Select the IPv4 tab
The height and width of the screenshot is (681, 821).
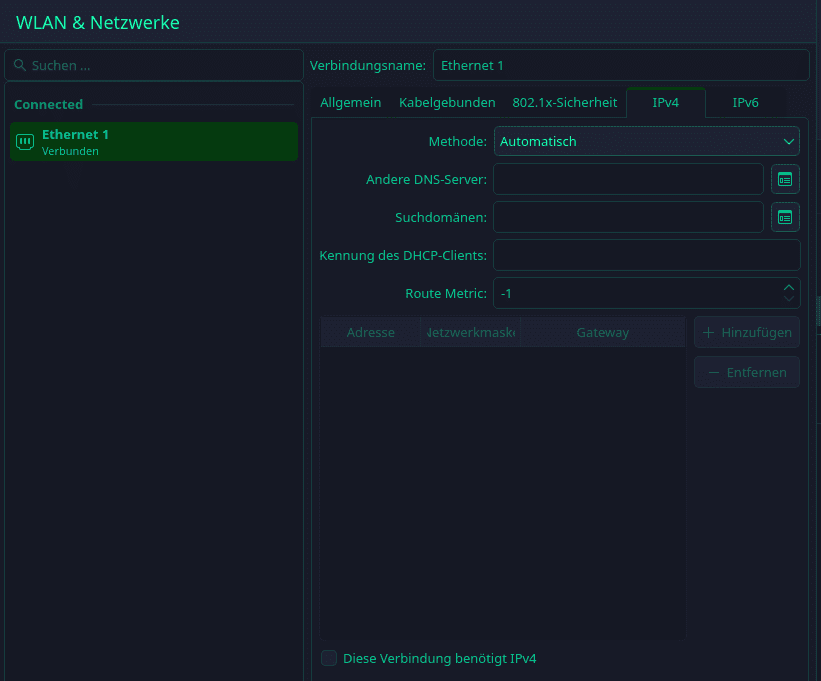tap(665, 103)
